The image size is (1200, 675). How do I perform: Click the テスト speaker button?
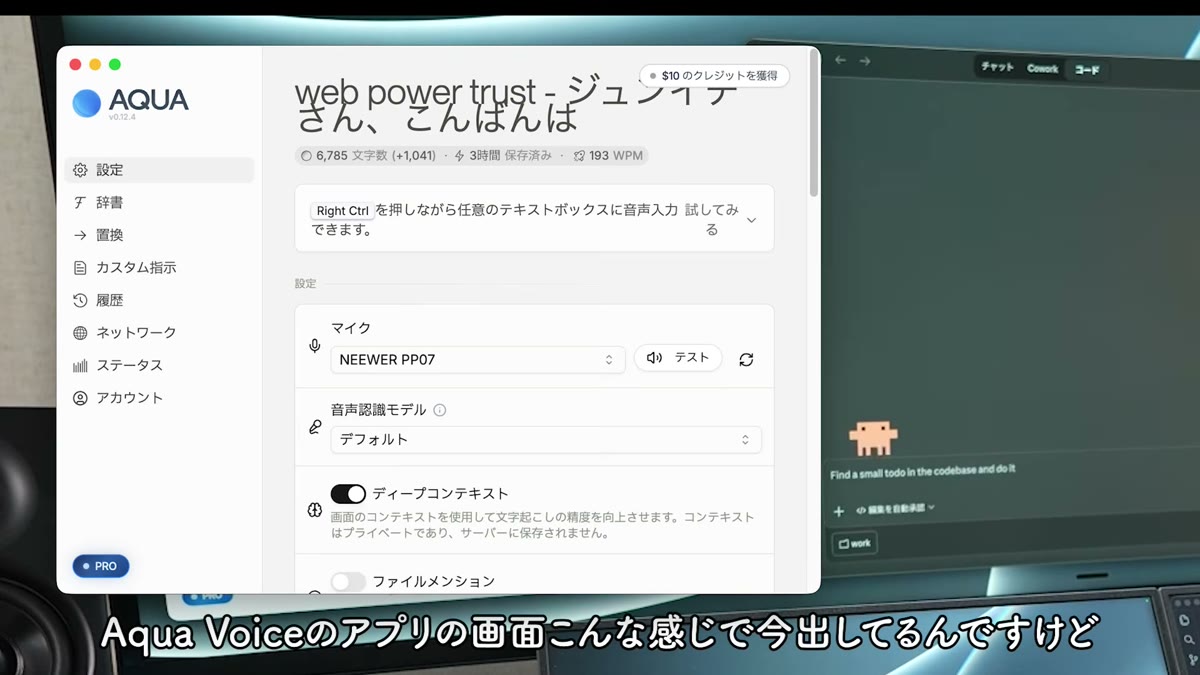[678, 358]
